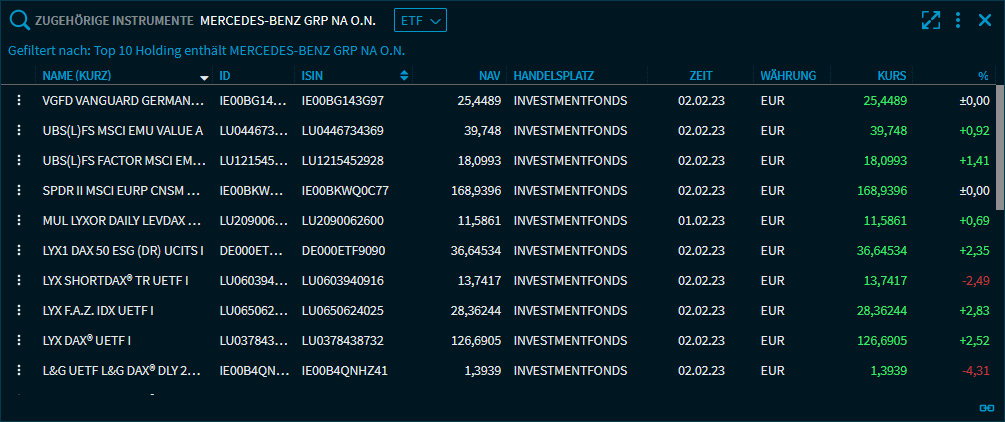Open row menu for UBS MSCI EMU Value A
Viewport: 1005px width, 422px height.
pos(18,131)
